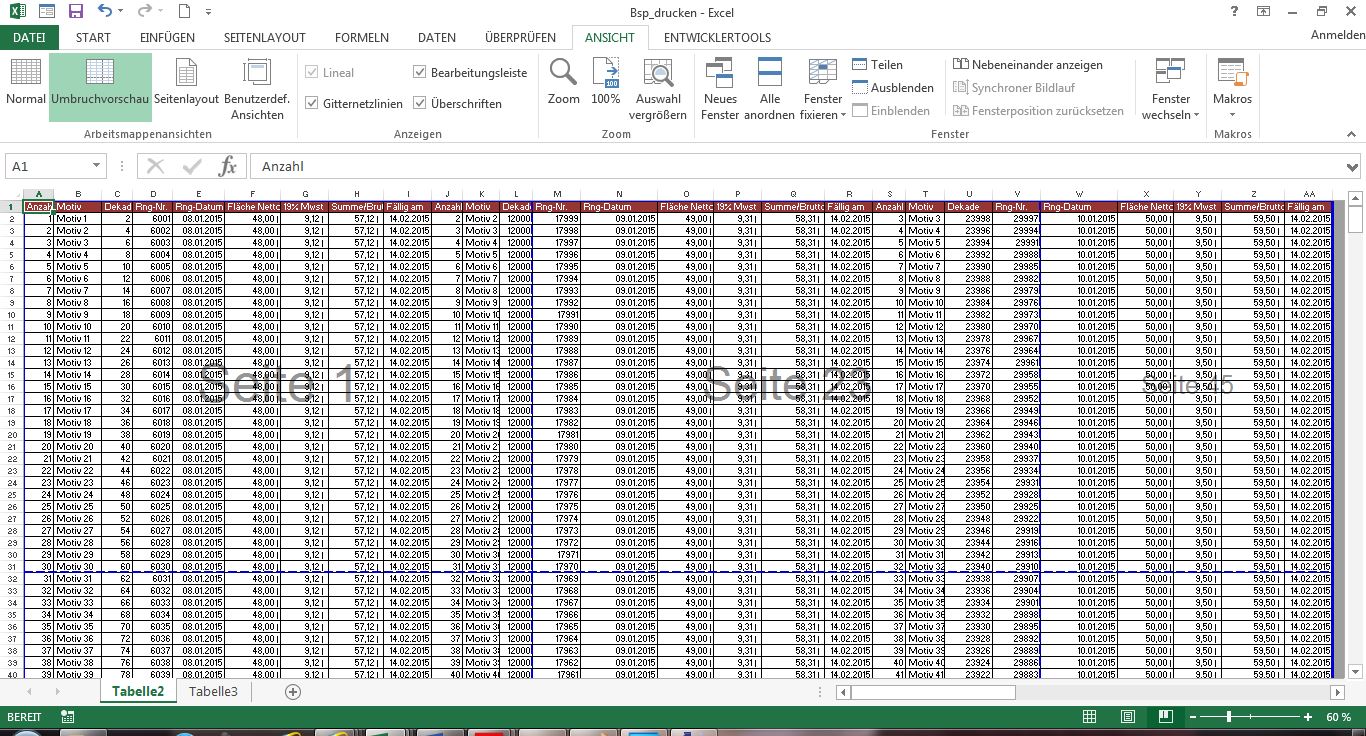
Task: Click Alle anordnen icon
Action: 769,74
